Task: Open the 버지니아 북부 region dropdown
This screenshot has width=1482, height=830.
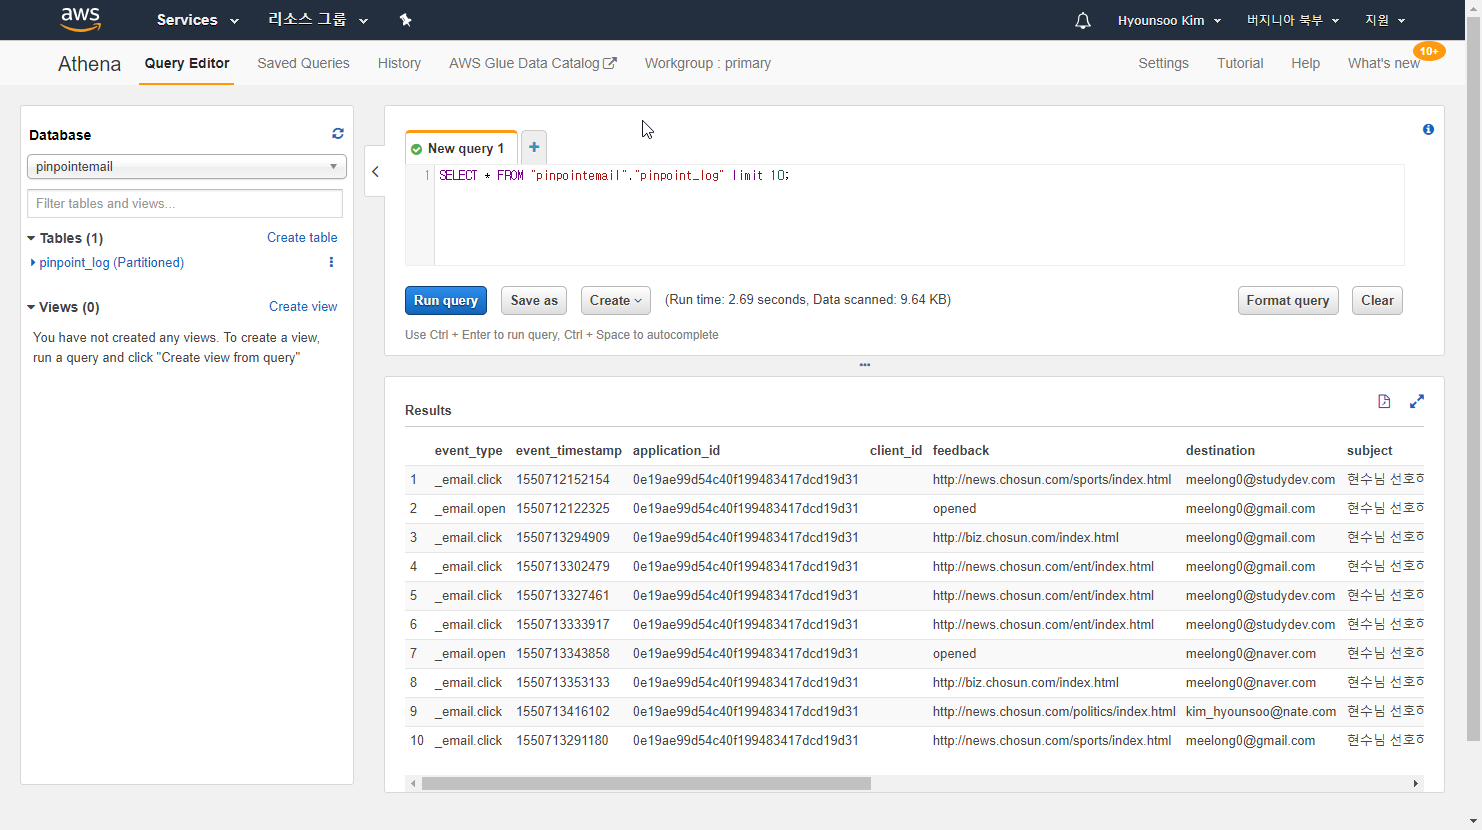Action: coord(1292,20)
